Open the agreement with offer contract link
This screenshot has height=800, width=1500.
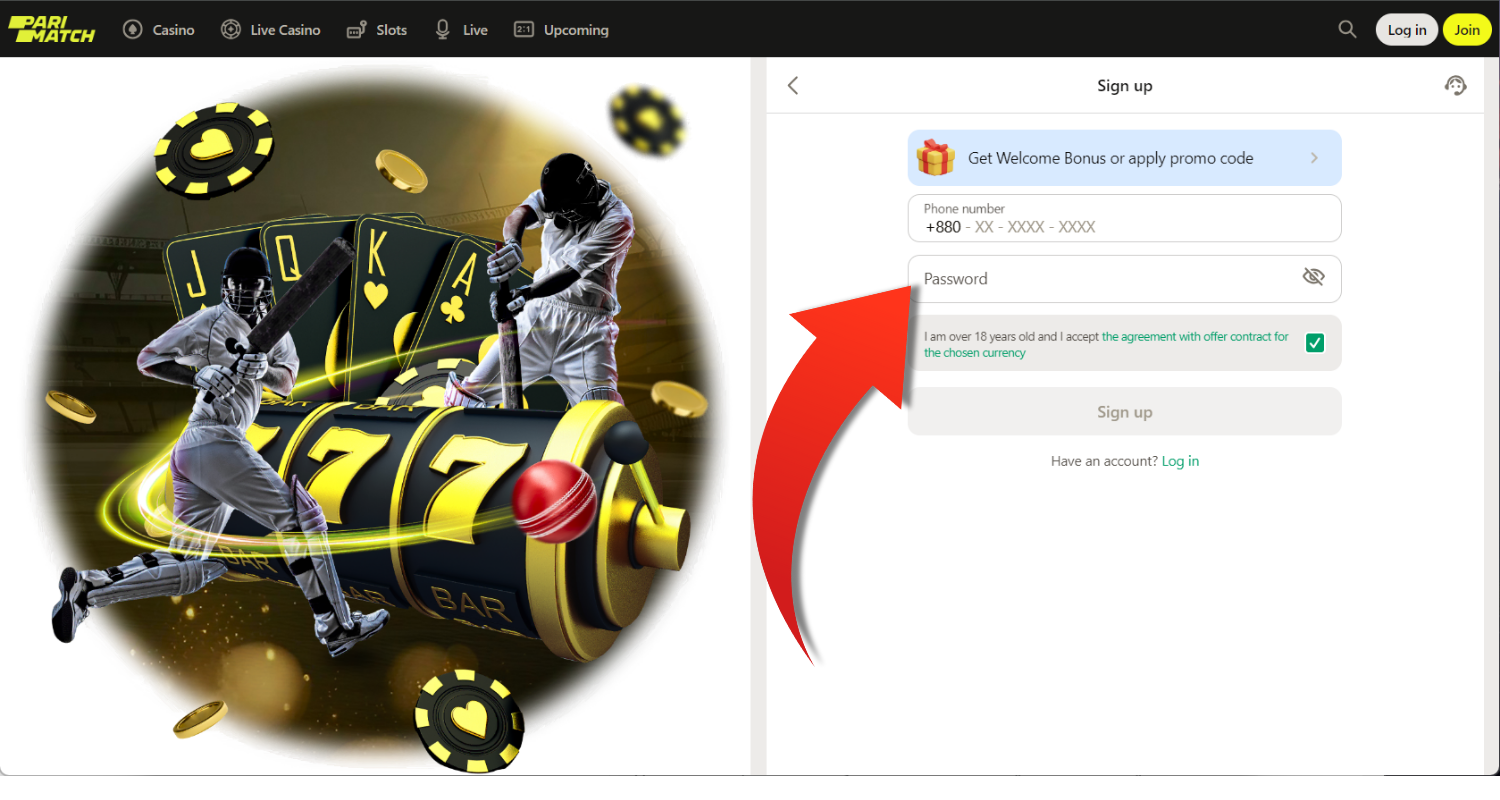point(1194,337)
